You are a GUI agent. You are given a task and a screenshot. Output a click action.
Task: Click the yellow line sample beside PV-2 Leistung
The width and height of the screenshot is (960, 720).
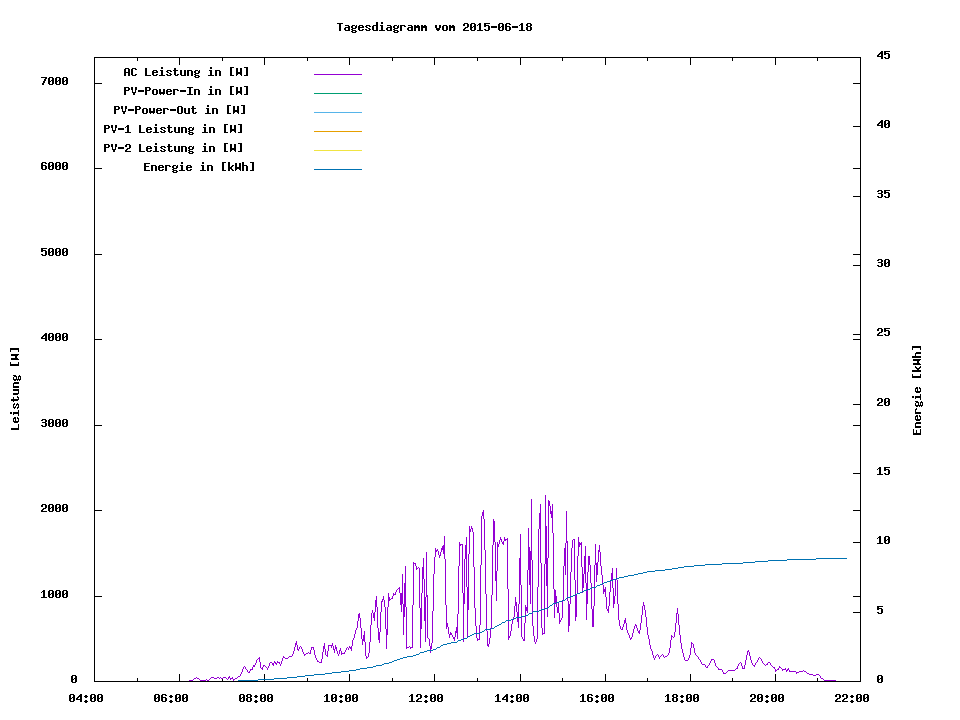[337, 150]
